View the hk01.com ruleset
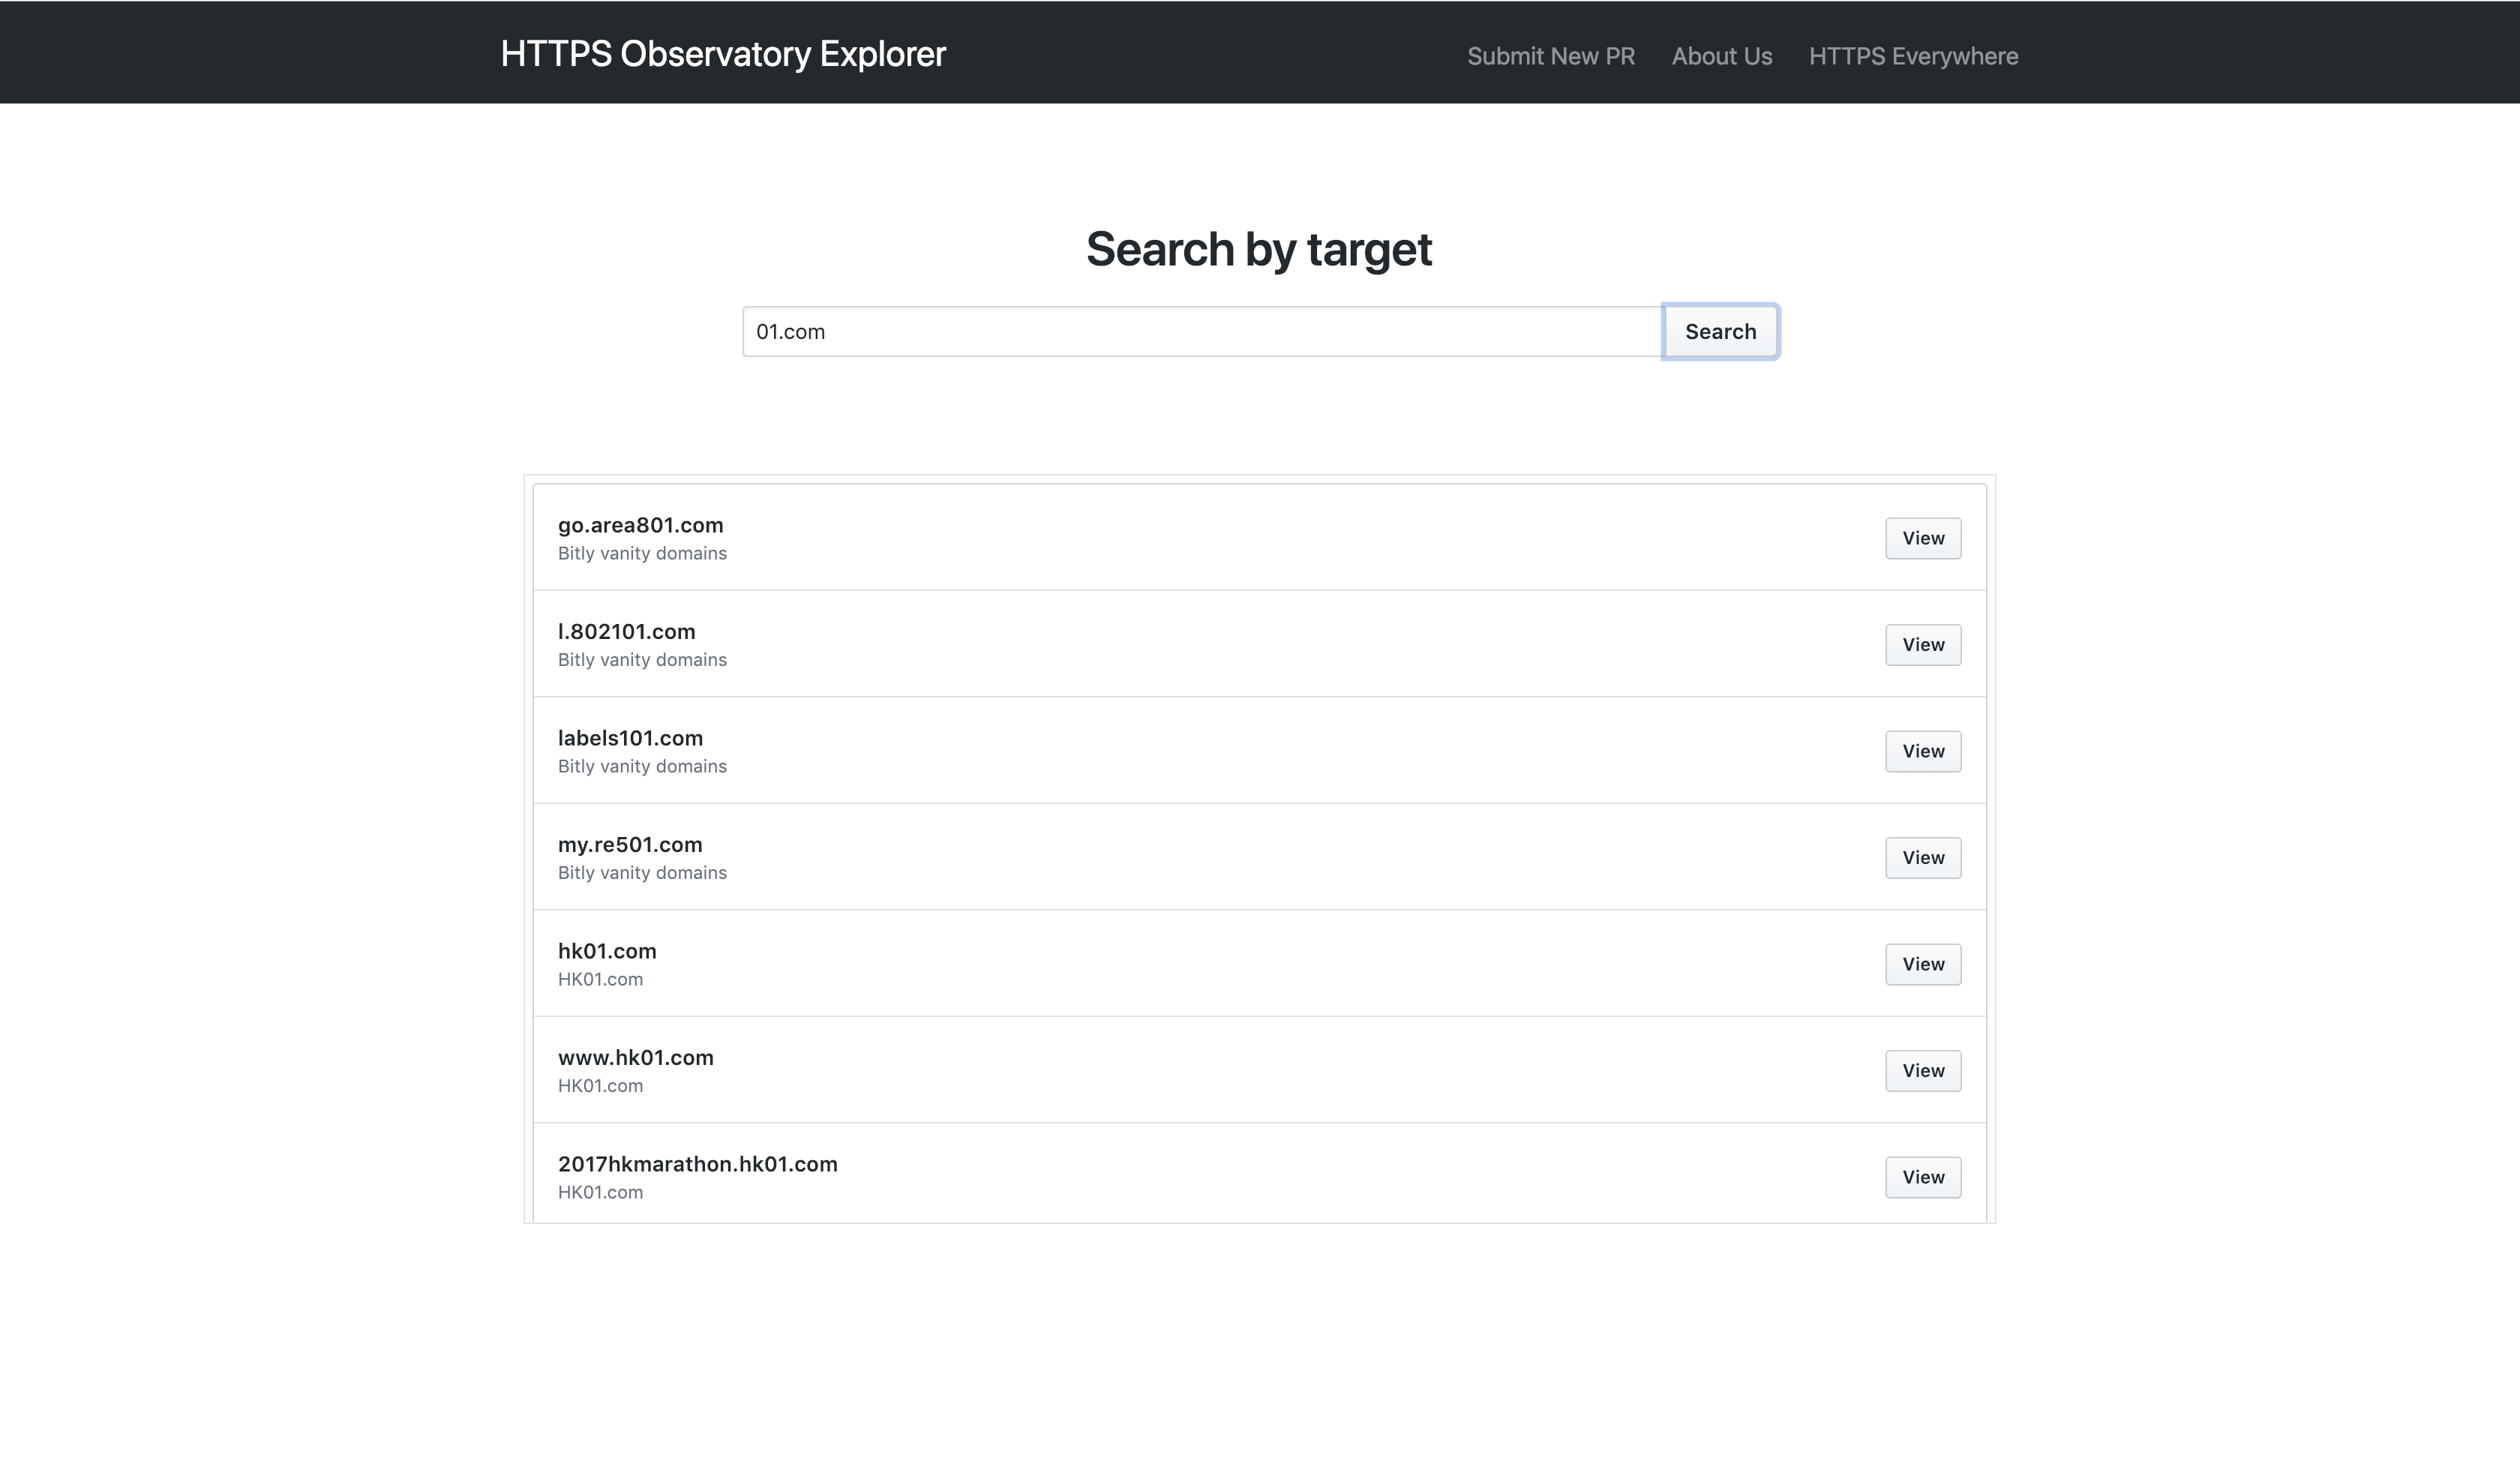Screen dimensions: 2520x1458 (x=1922, y=964)
